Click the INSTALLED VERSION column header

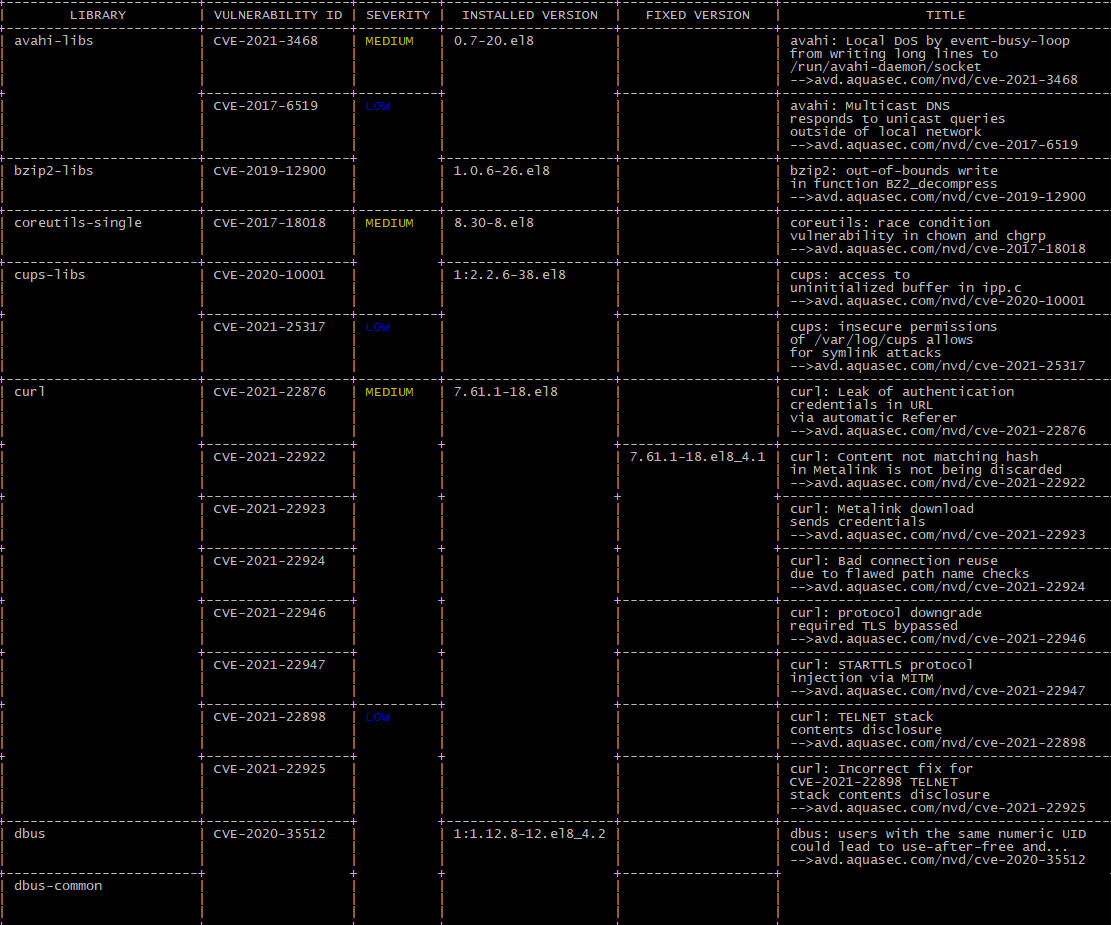click(529, 15)
